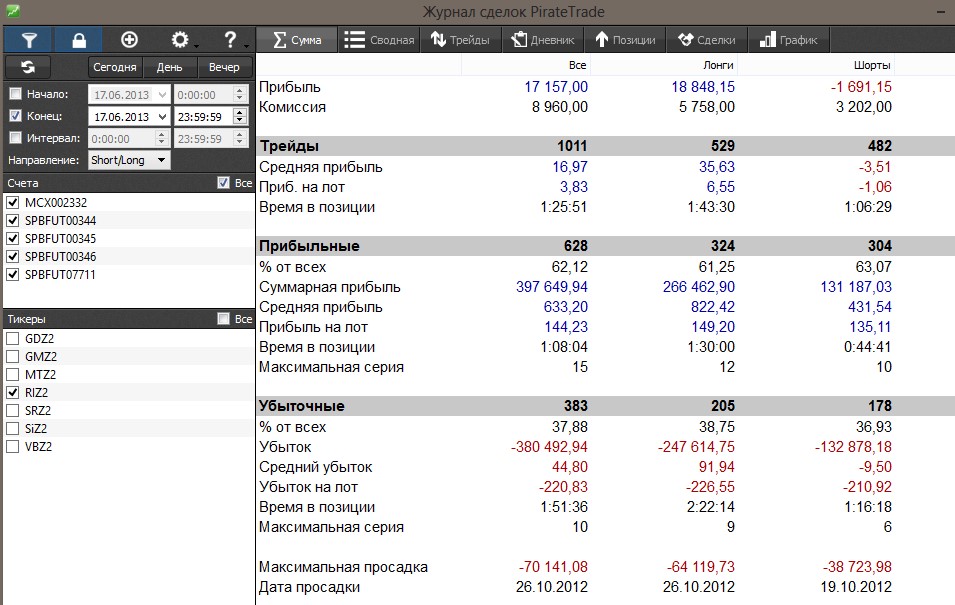Open the График chart tab

[787, 40]
